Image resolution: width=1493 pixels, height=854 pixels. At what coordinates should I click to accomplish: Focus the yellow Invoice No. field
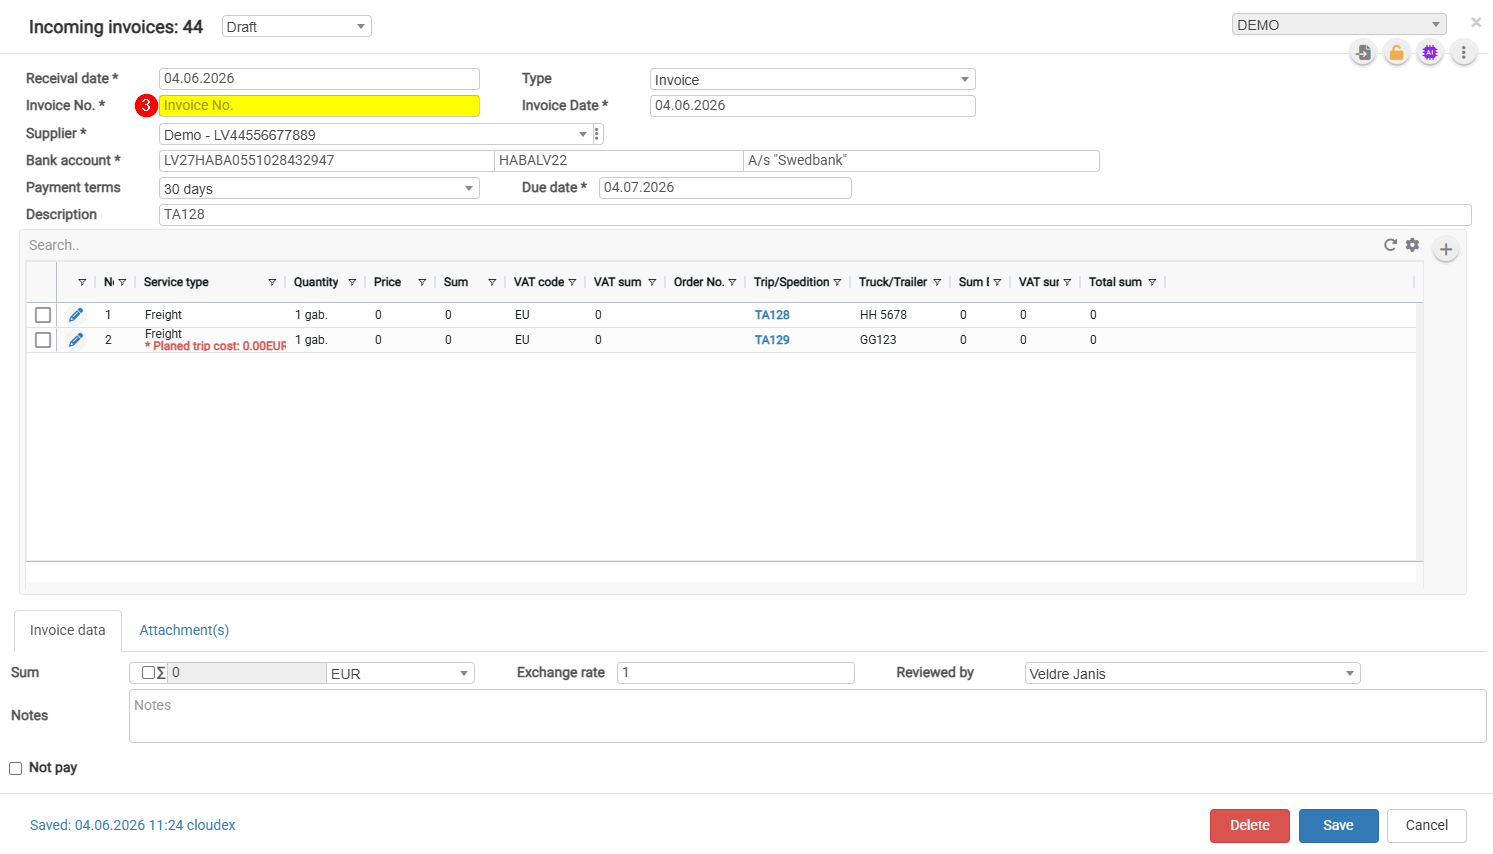click(x=319, y=105)
